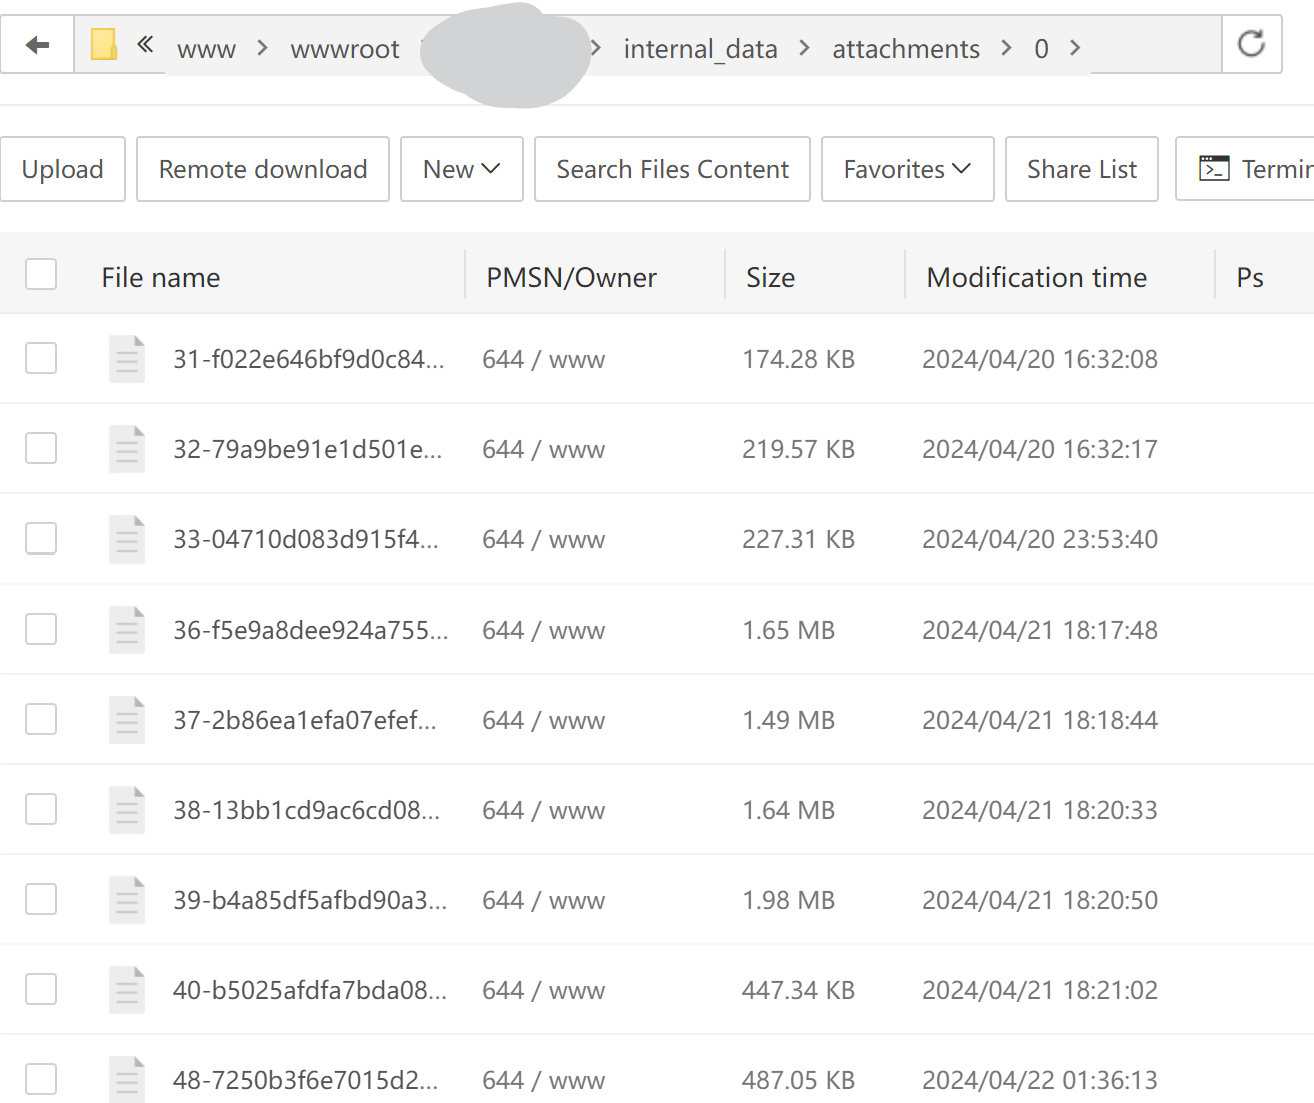
Task: Sort by Size column header
Action: point(771,277)
